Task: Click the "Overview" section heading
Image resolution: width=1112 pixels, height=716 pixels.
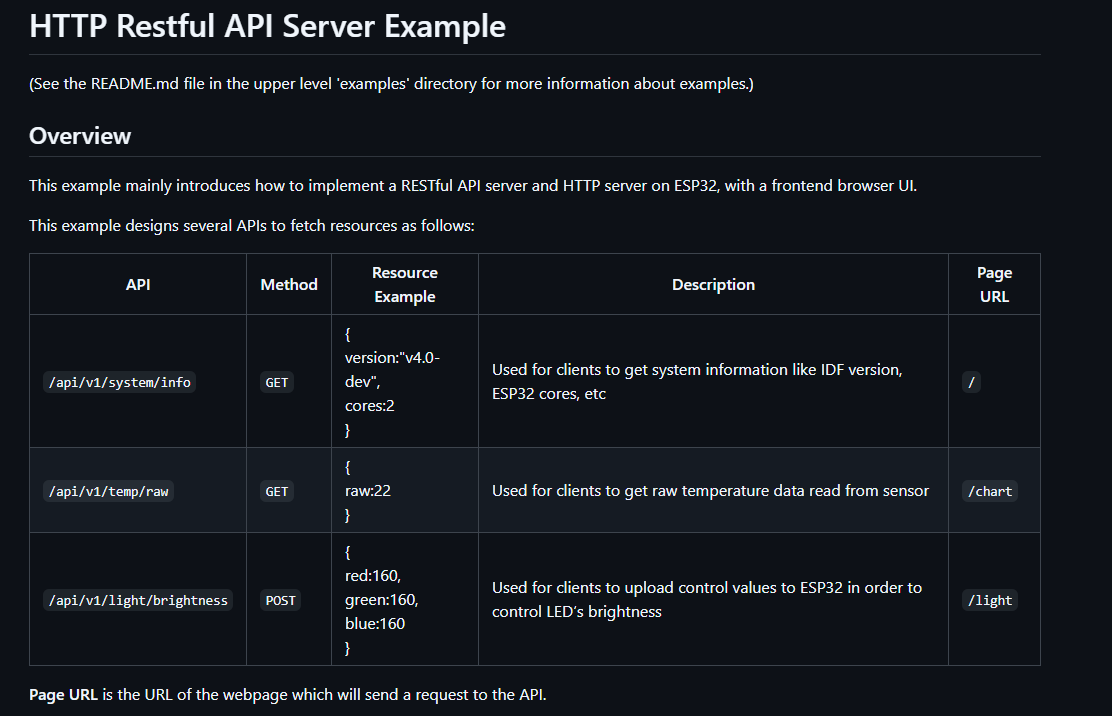Action: coord(80,136)
